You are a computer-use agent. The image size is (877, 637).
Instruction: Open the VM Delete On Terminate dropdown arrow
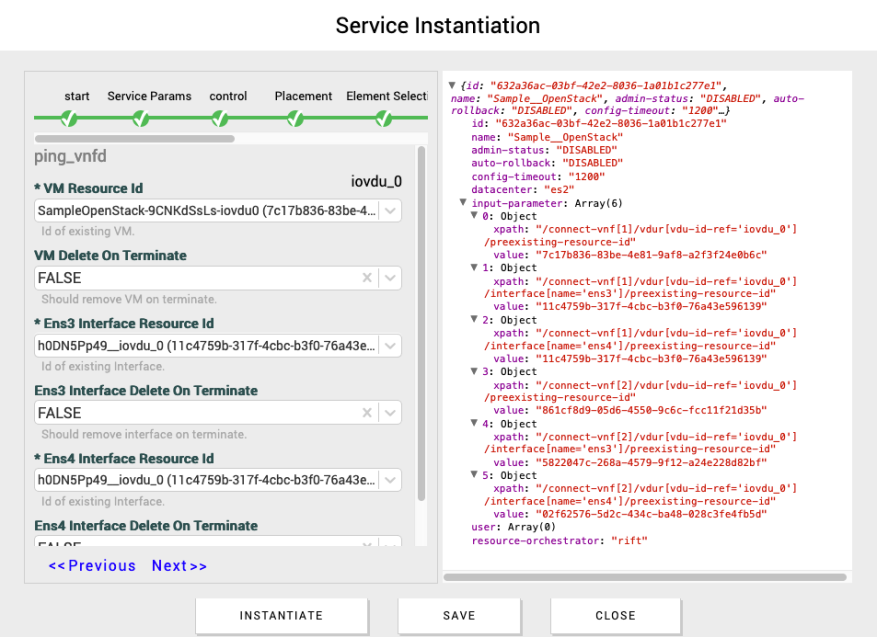click(x=390, y=278)
